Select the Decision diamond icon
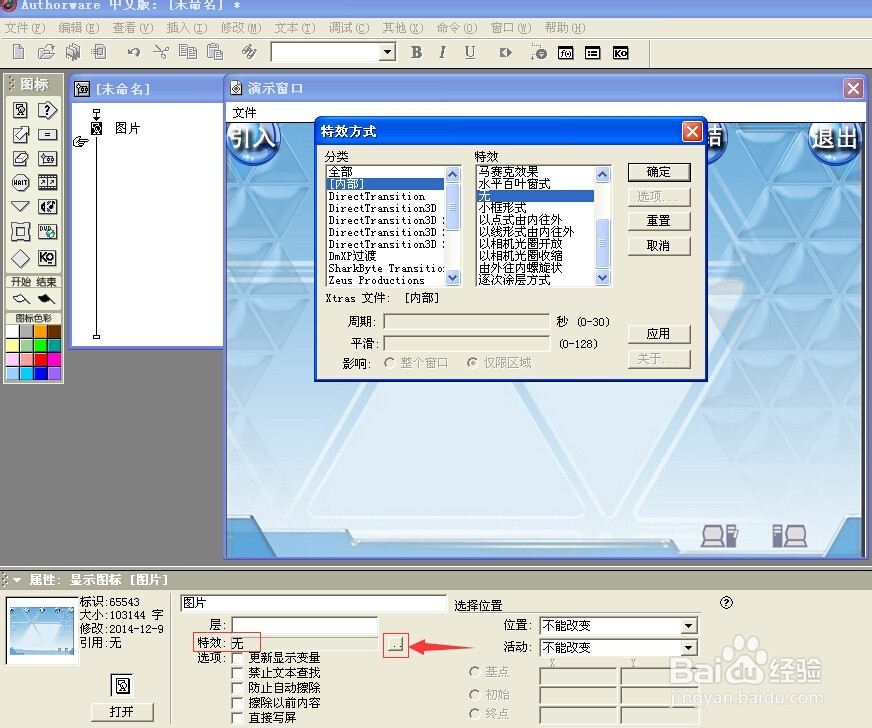The image size is (872, 728). 20,258
